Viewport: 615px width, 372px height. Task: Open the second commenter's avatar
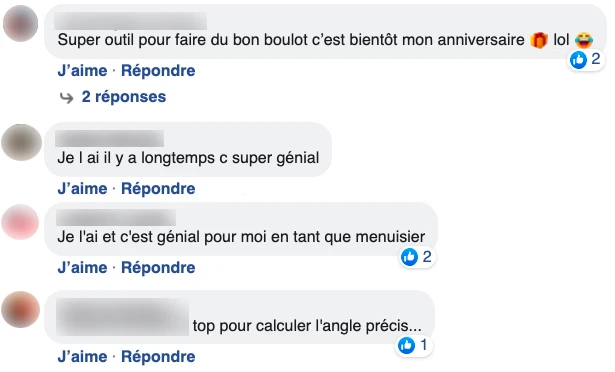(21, 142)
